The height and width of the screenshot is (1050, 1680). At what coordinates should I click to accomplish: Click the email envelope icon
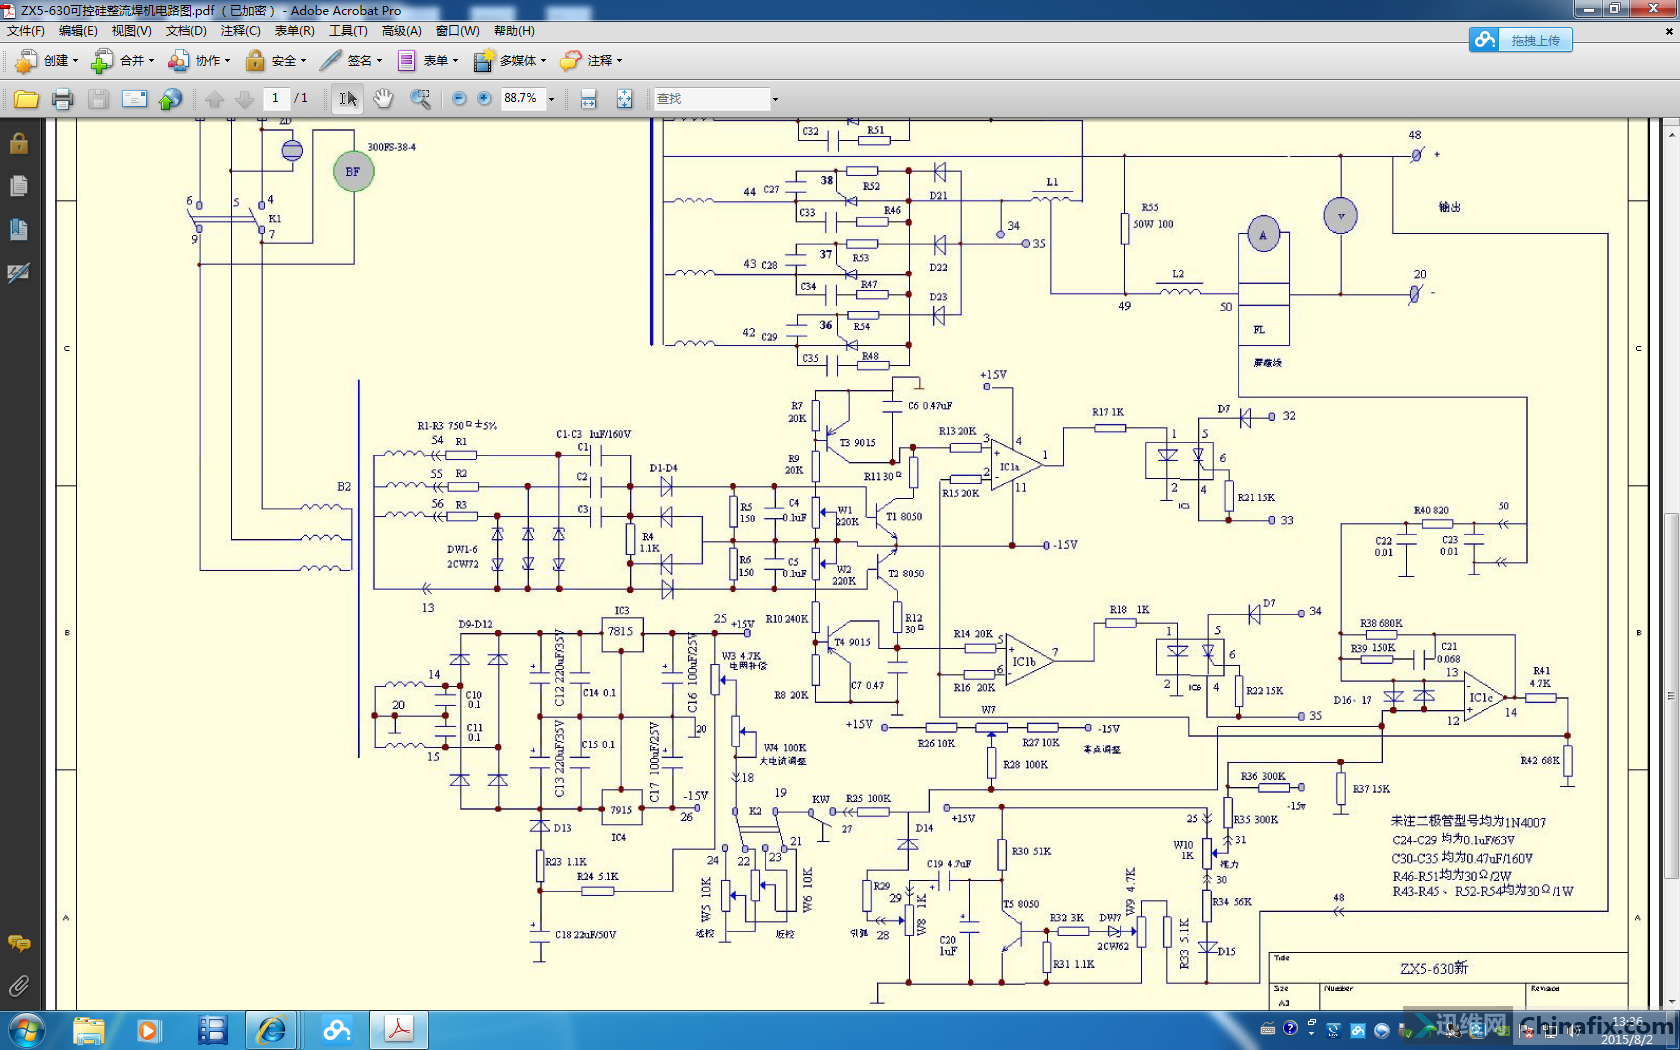coord(134,99)
